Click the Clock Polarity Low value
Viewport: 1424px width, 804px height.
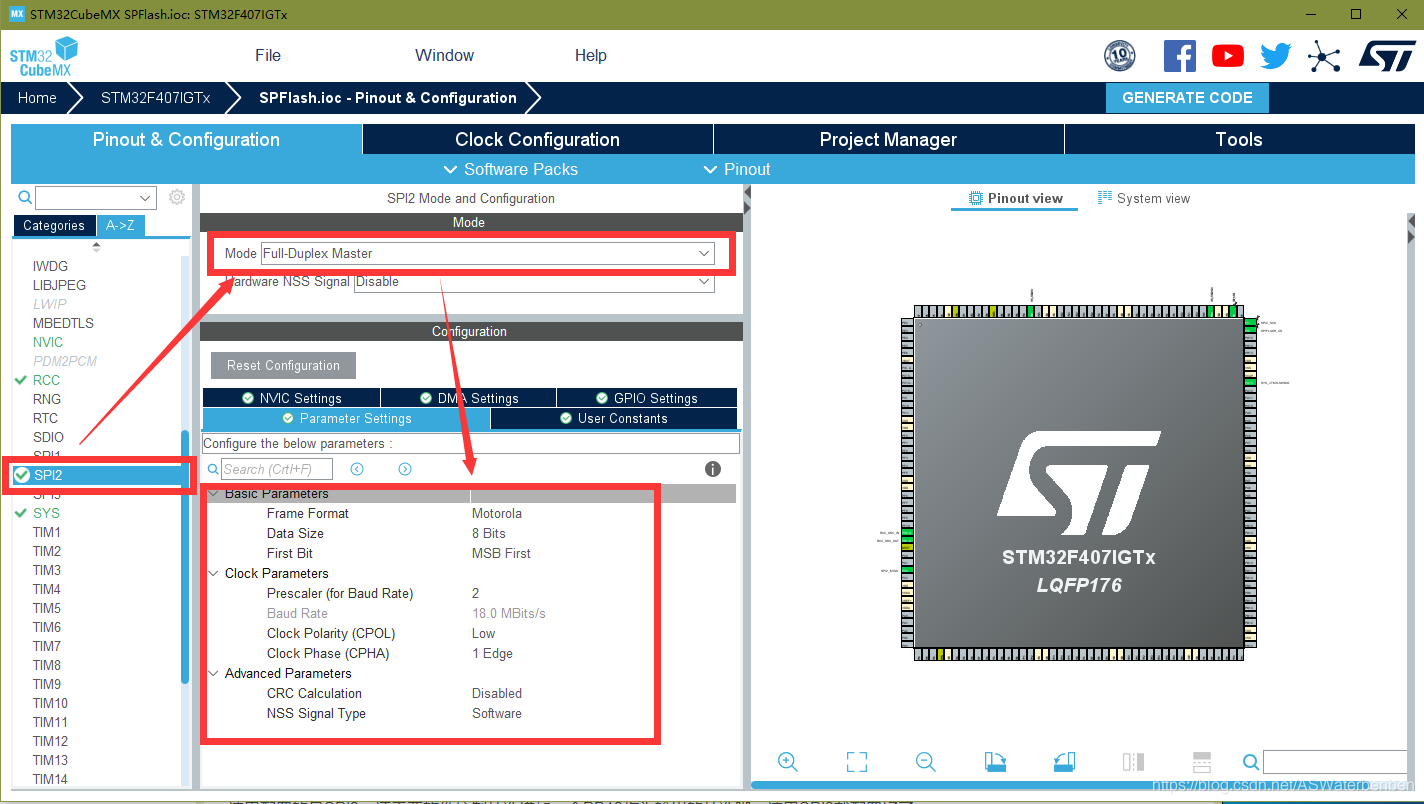click(x=484, y=634)
